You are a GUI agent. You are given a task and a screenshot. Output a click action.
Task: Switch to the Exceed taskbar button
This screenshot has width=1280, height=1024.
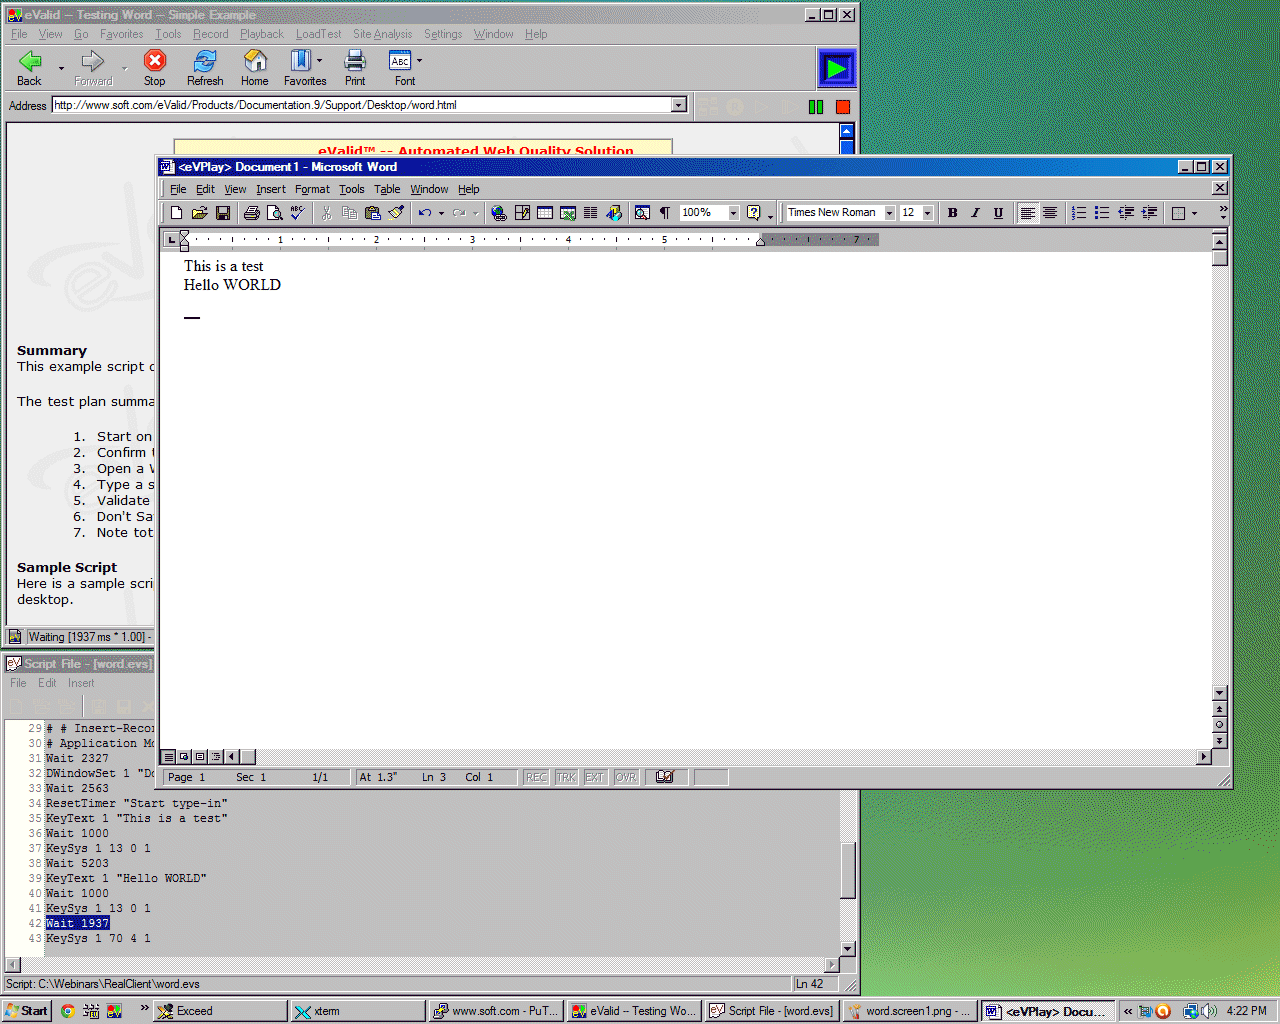220,1011
